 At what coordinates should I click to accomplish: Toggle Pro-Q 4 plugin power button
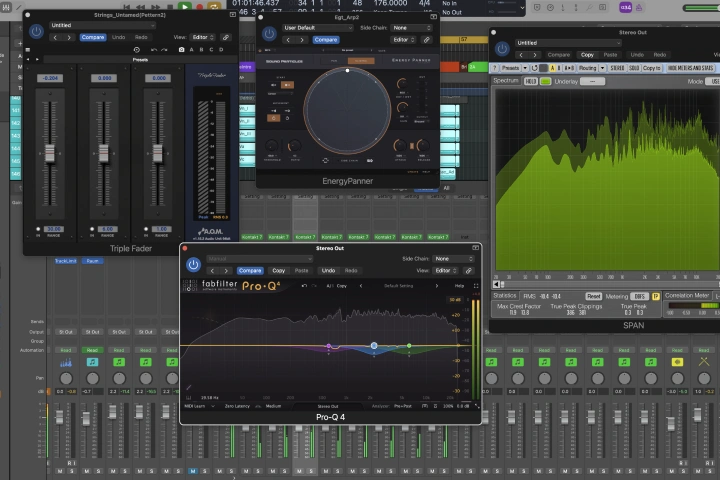pyautogui.click(x=193, y=265)
